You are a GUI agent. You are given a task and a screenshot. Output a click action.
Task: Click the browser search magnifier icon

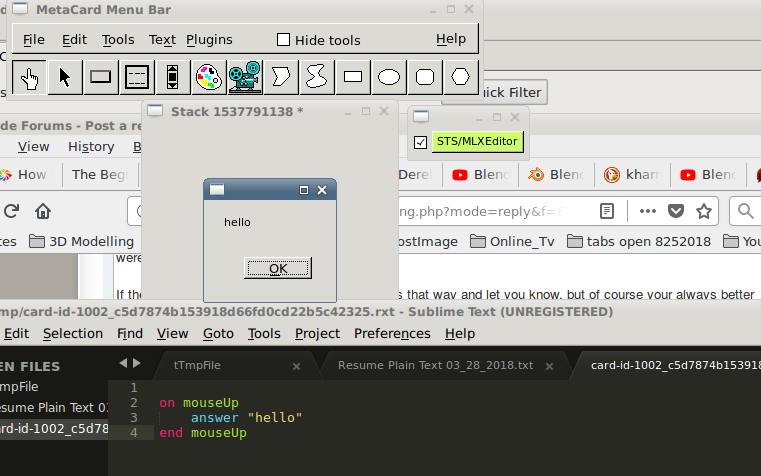(x=745, y=211)
